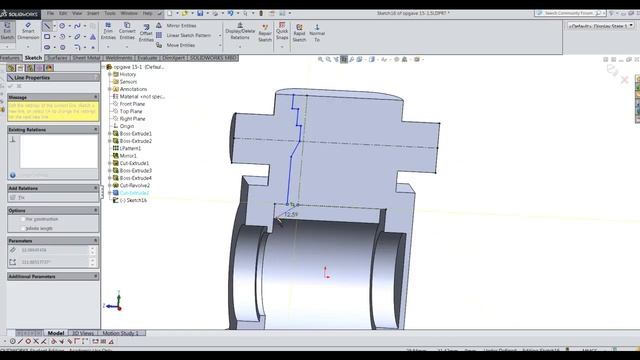Open the Line tool dropdown arrow
640x360 pixels.
coord(55,26)
